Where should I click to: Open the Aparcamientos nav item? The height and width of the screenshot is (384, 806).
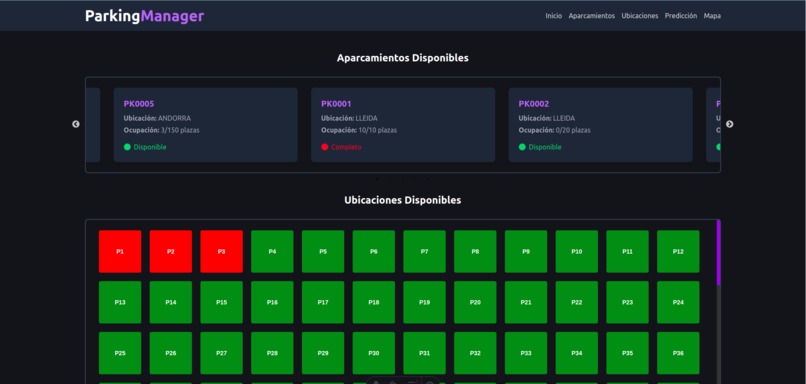point(592,16)
